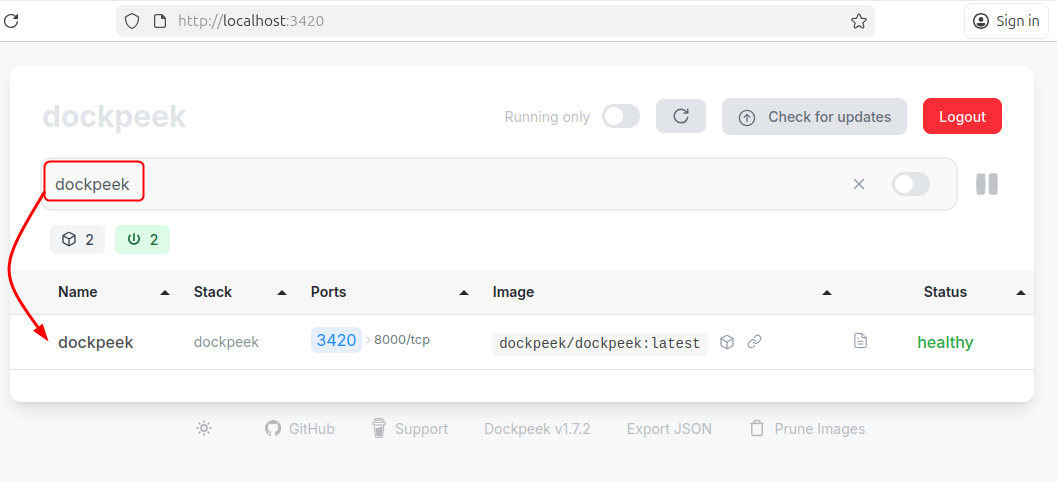
Task: Toggle the switch inside the search bar
Action: click(910, 184)
